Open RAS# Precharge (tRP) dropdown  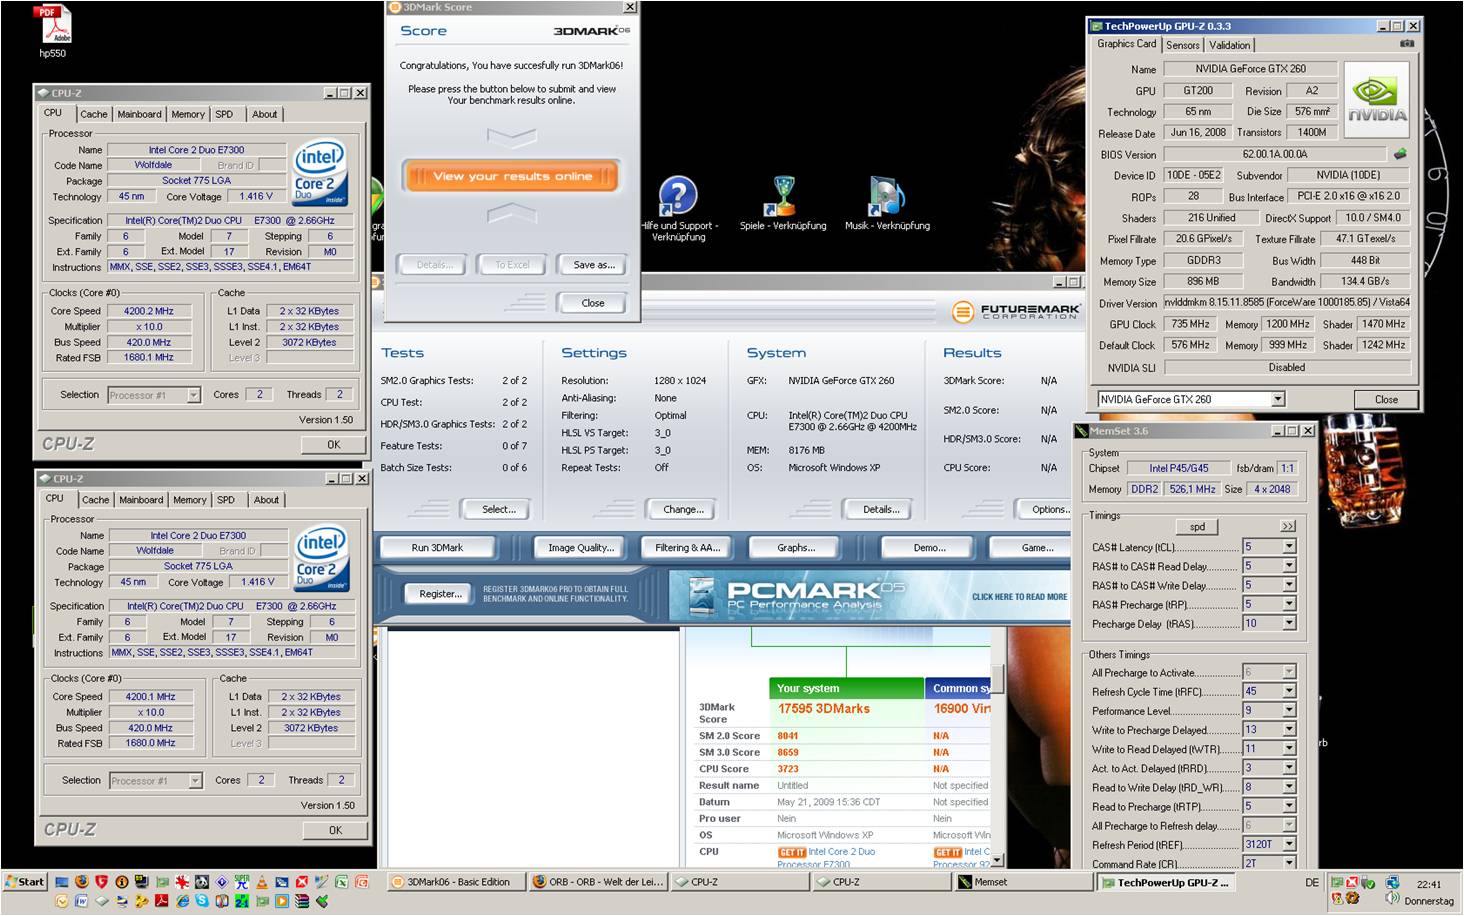click(x=1289, y=604)
